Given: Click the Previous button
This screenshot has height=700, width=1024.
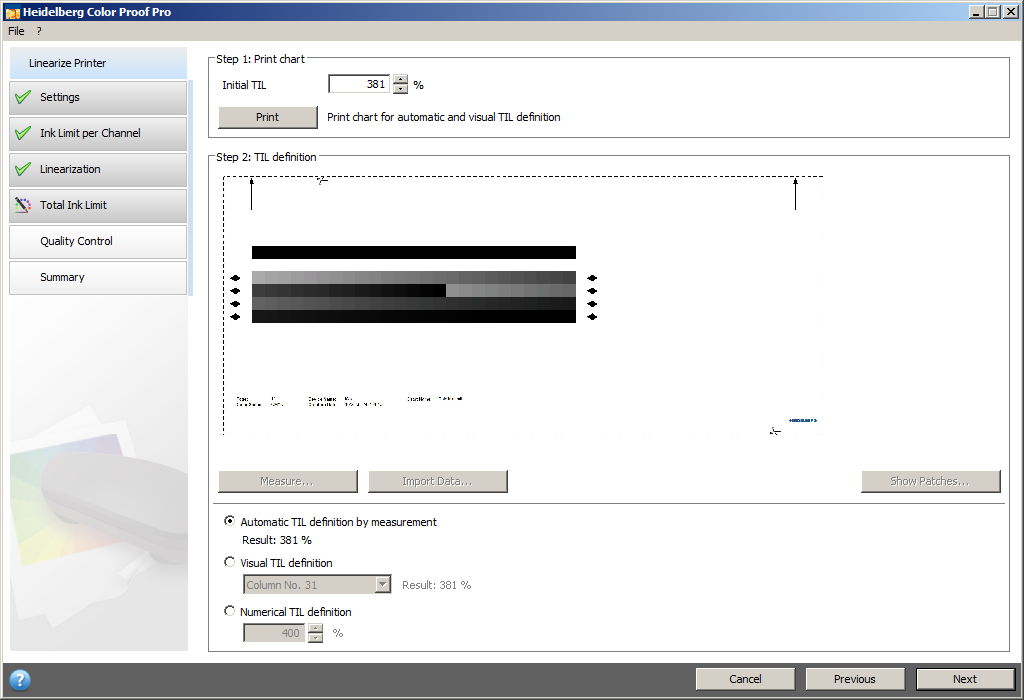Looking at the screenshot, I should click(x=855, y=679).
